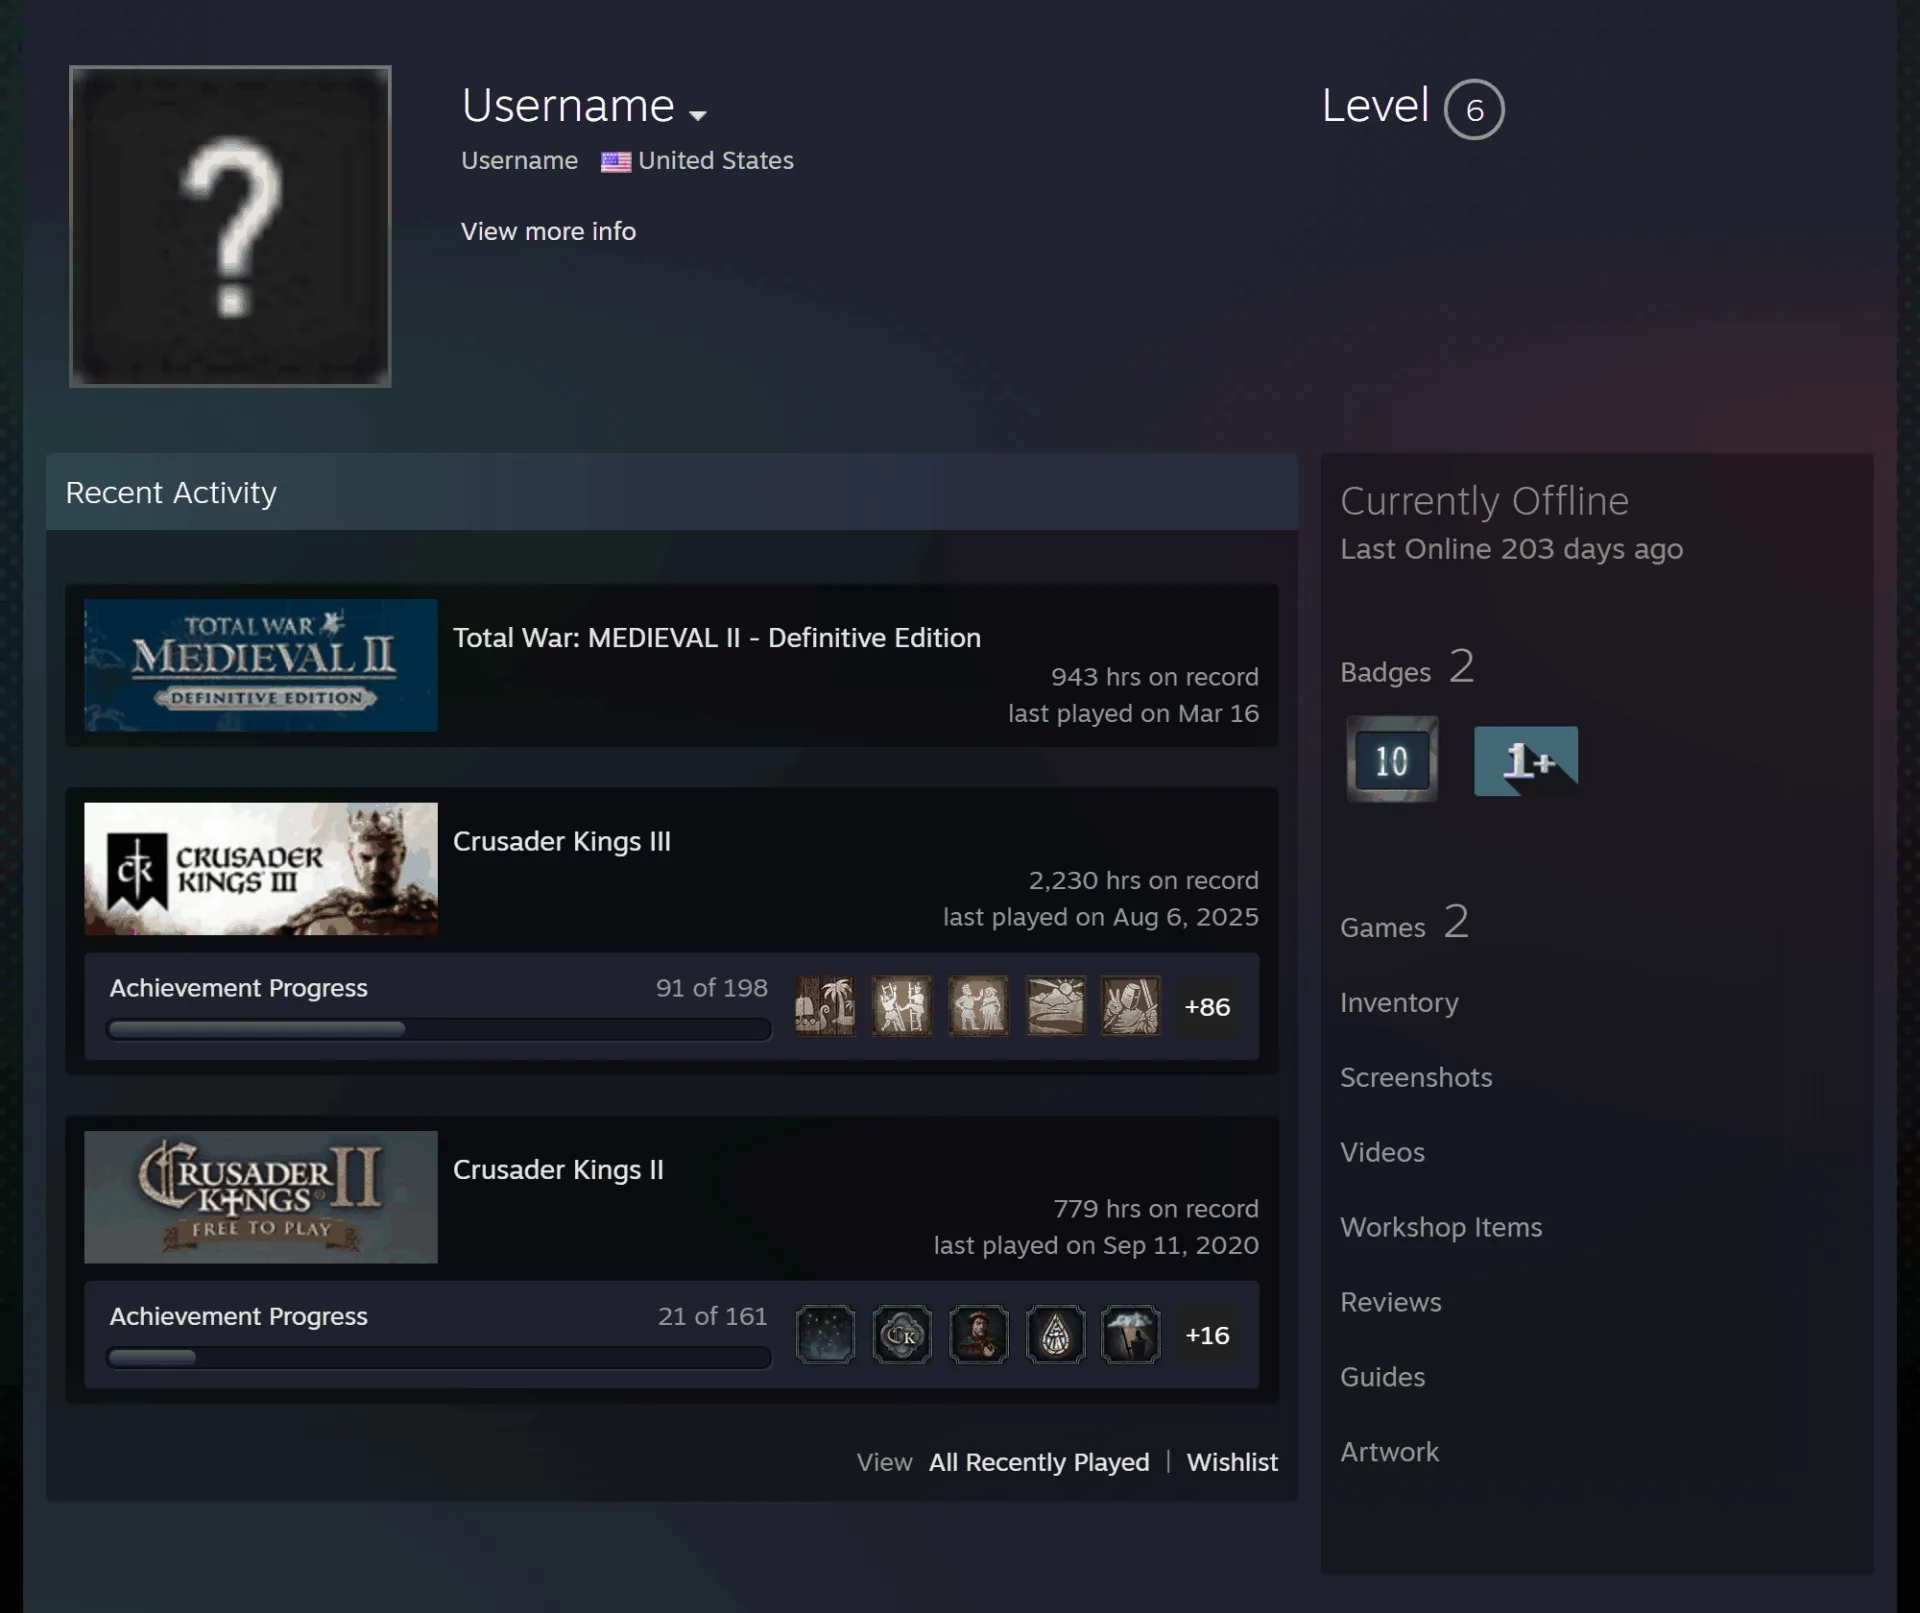The height and width of the screenshot is (1613, 1920).
Task: Open the Guides link
Action: (x=1382, y=1377)
